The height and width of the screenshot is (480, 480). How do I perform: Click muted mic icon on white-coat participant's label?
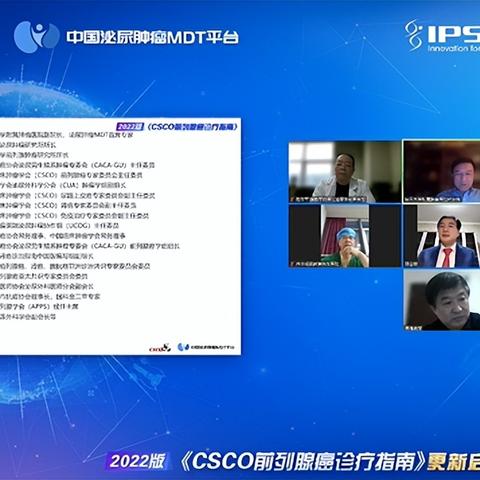(x=293, y=199)
